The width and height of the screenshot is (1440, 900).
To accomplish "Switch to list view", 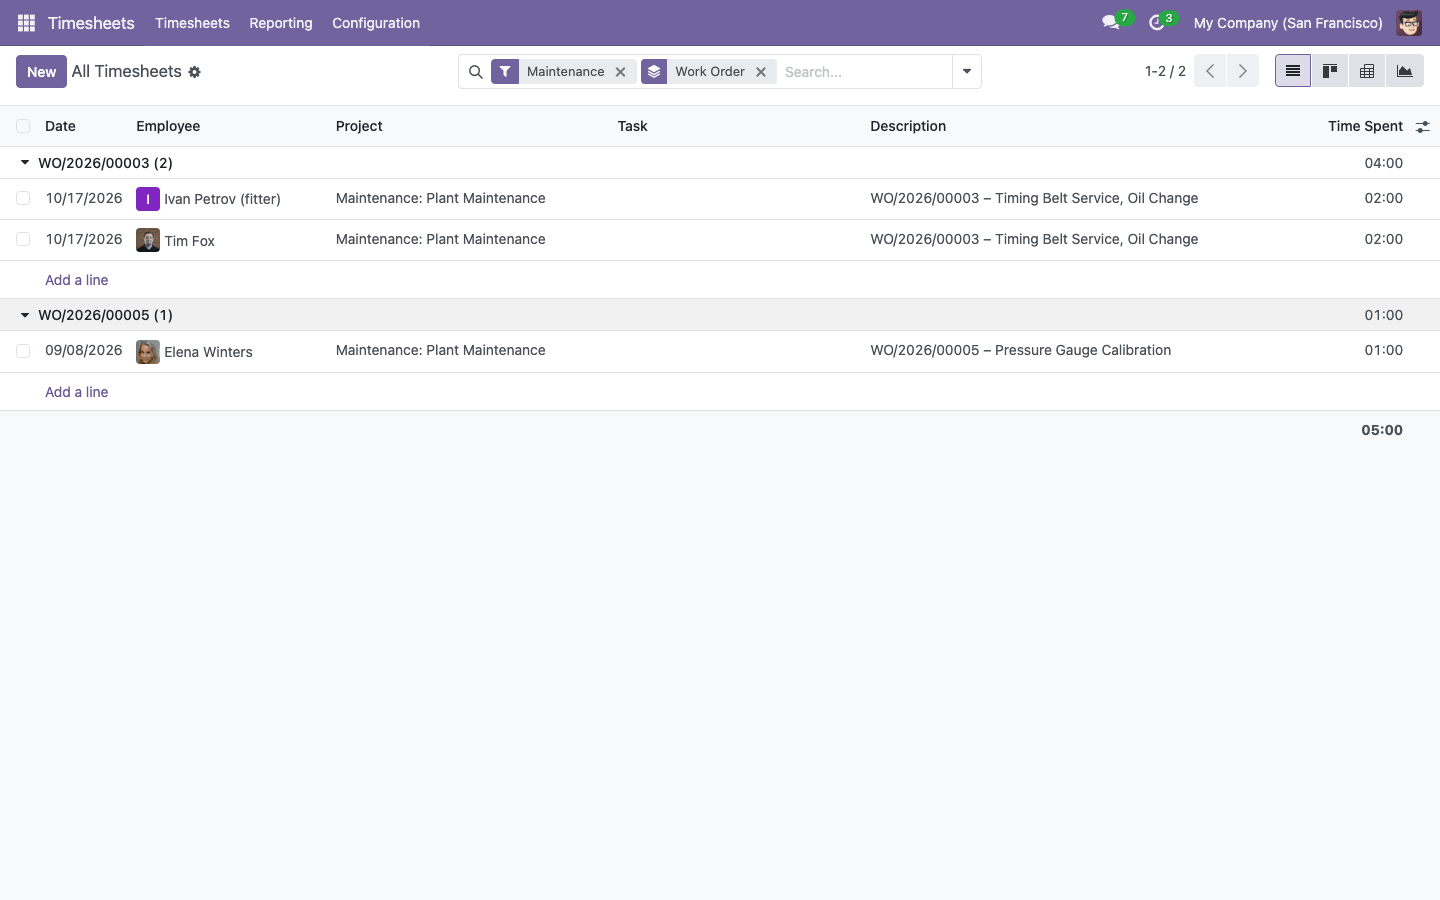I will pos(1293,71).
